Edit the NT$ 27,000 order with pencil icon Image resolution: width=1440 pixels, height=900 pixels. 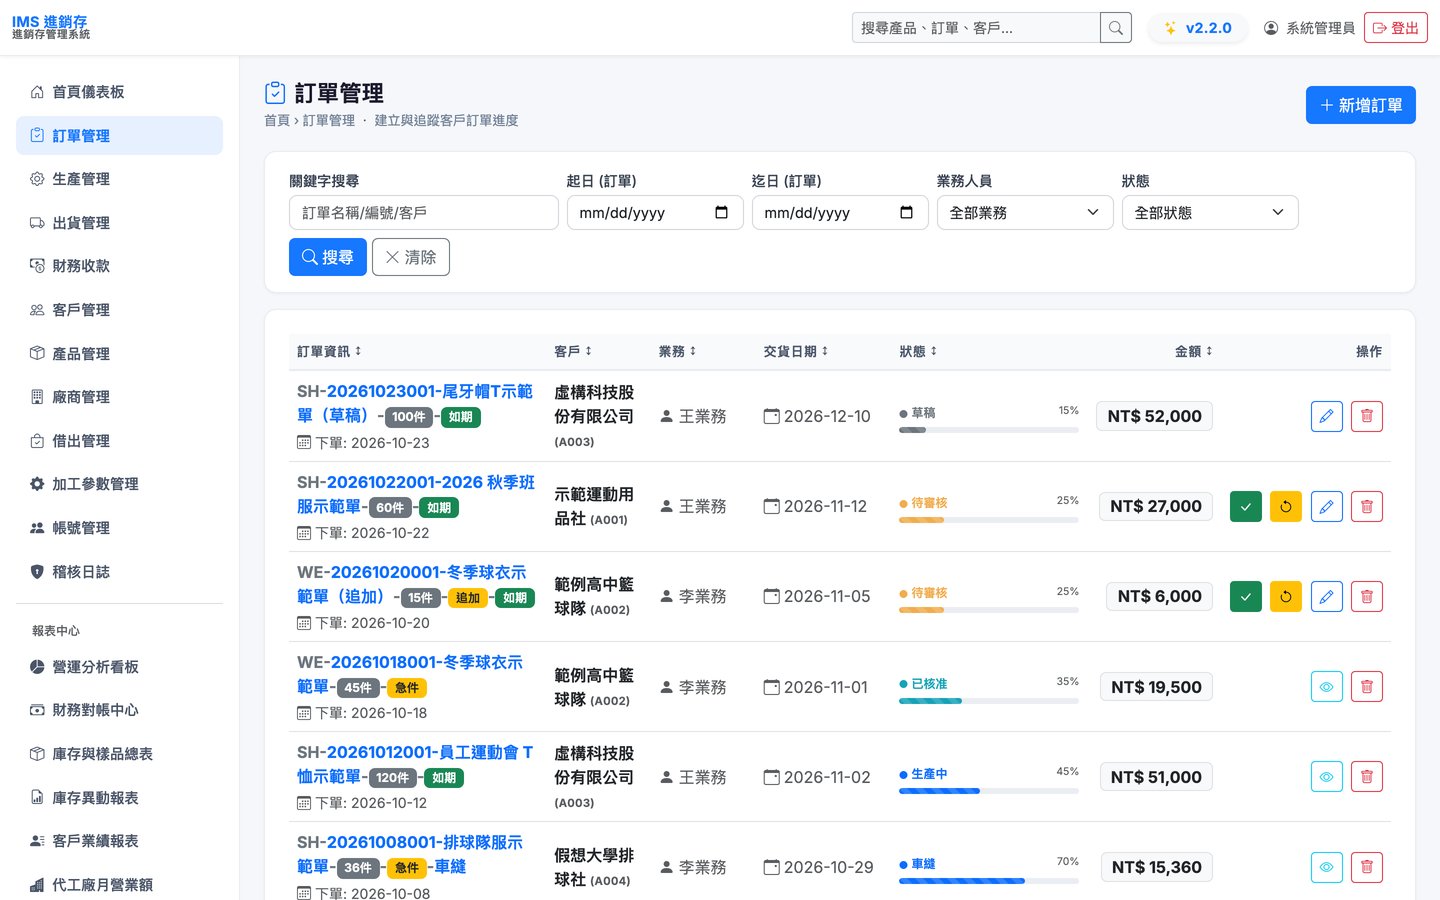pos(1327,506)
